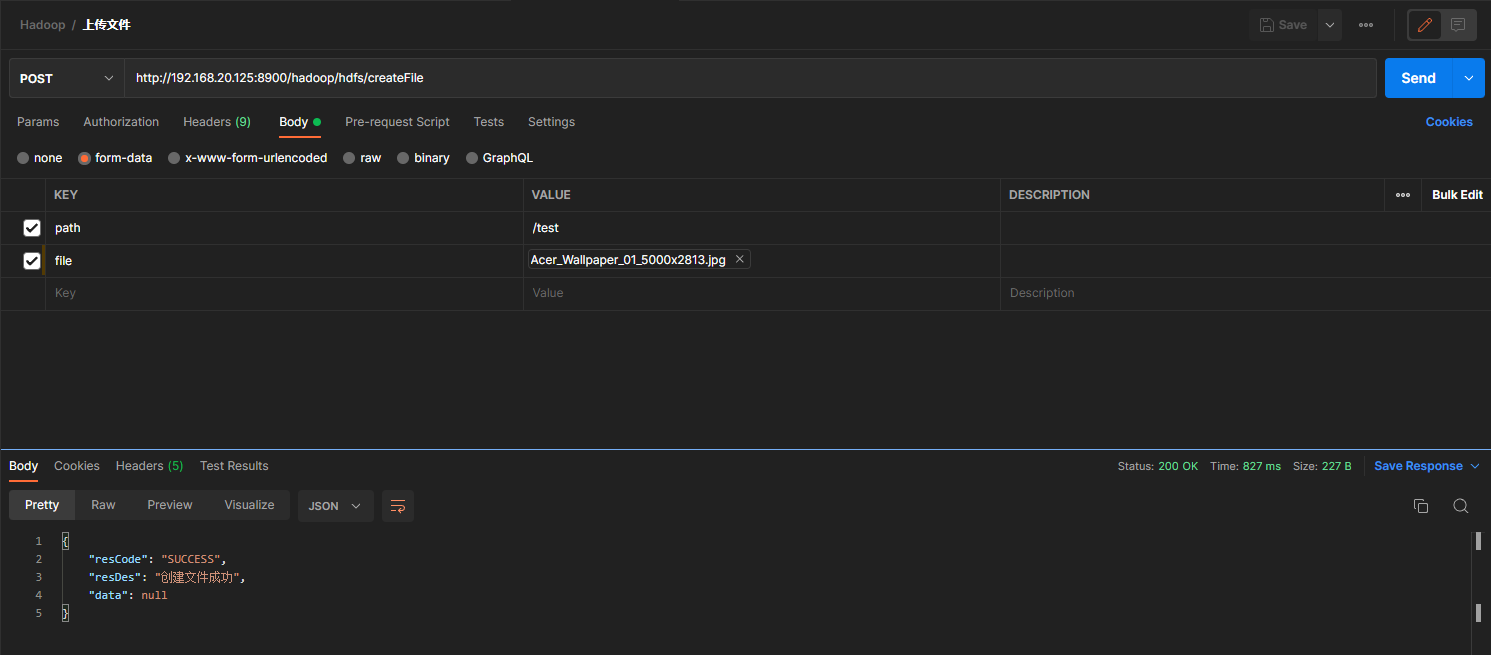Viewport: 1491px width, 655px height.
Task: Click the /test value cell
Action: pos(762,228)
